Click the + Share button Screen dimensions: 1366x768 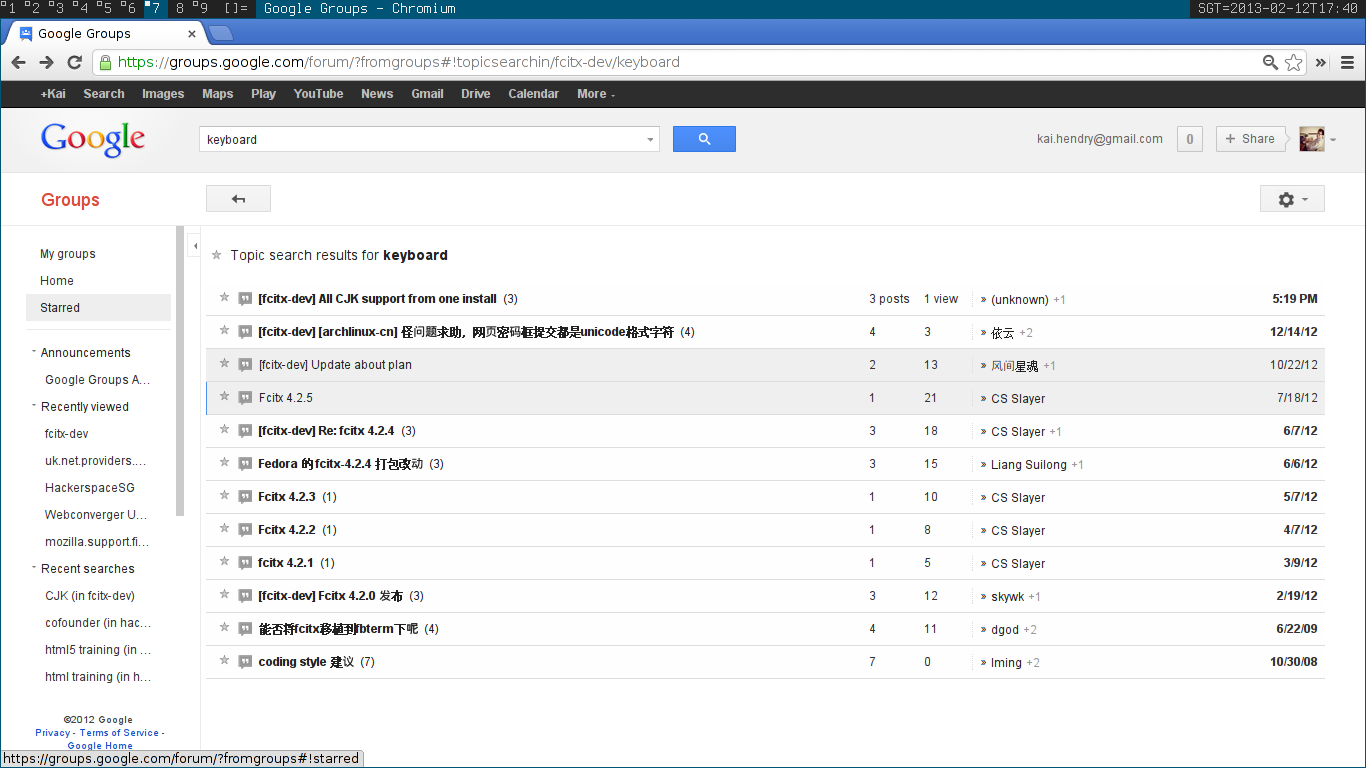click(x=1250, y=139)
